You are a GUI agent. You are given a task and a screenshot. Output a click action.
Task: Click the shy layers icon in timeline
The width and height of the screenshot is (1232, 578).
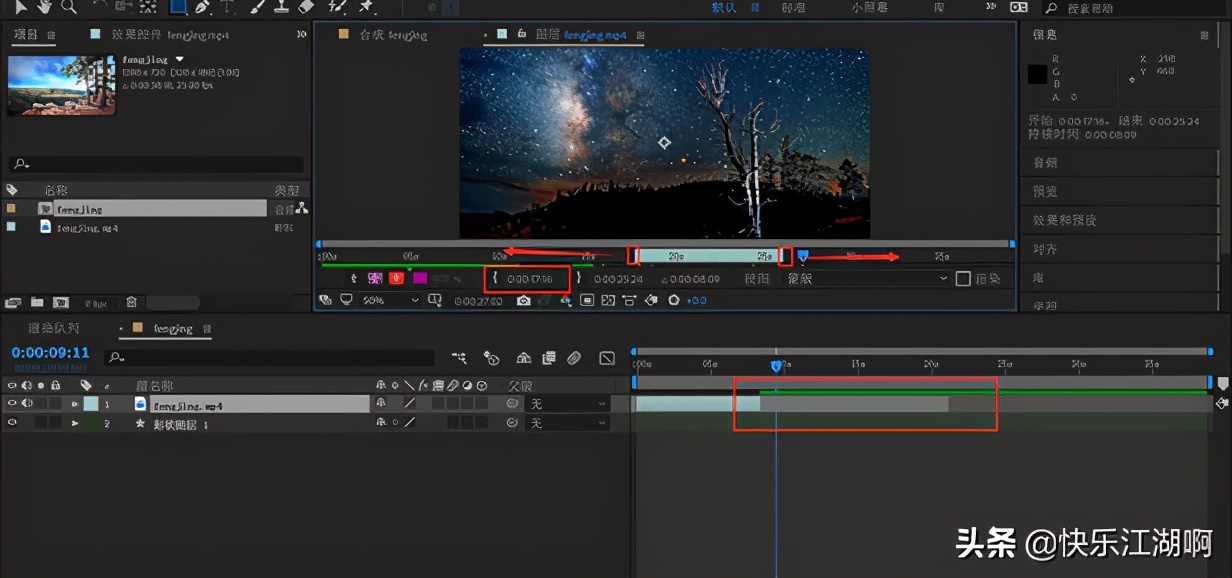click(523, 357)
